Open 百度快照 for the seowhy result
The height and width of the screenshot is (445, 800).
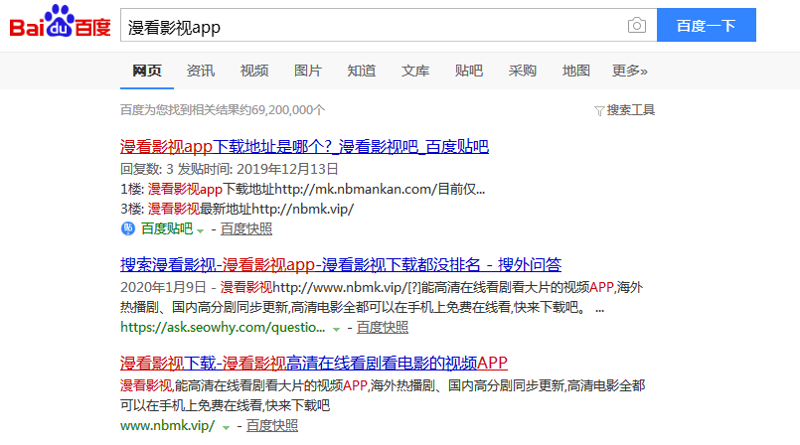[x=382, y=327]
